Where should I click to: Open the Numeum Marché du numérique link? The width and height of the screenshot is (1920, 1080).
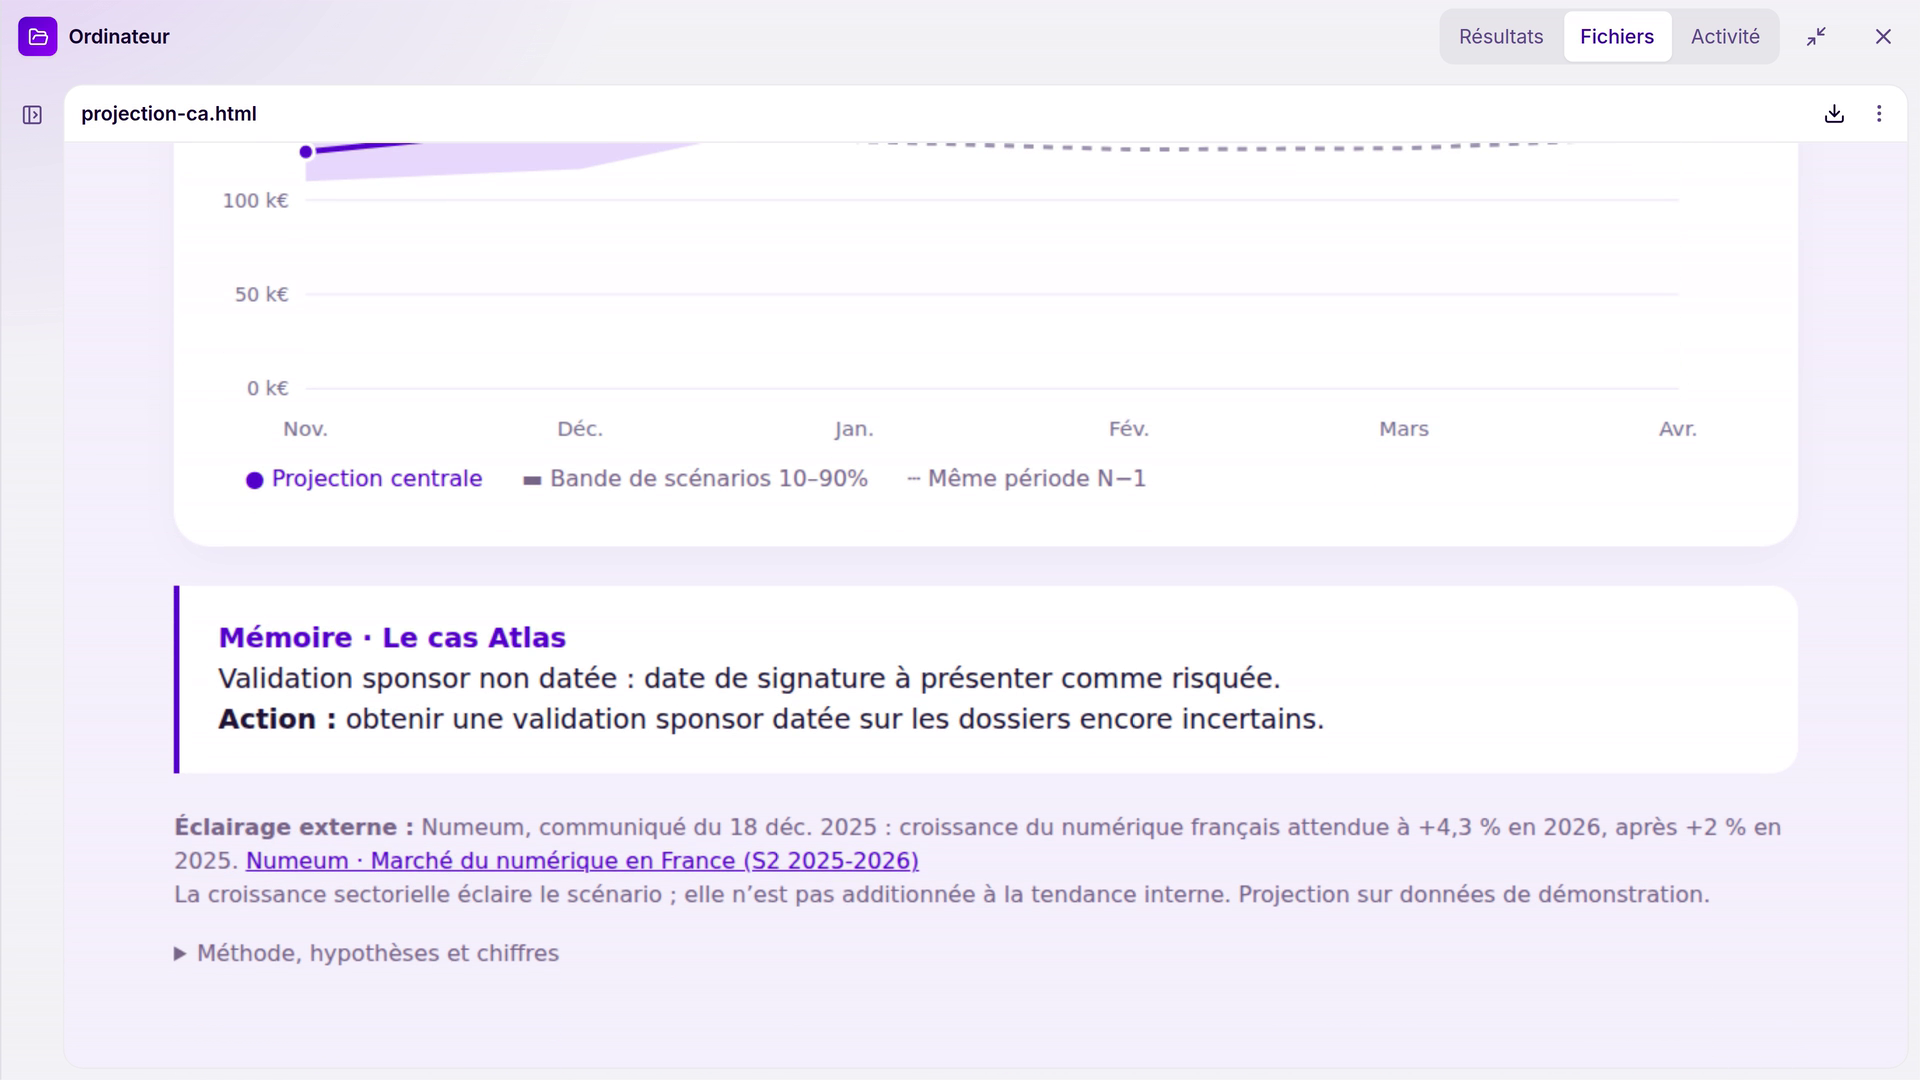click(x=582, y=861)
